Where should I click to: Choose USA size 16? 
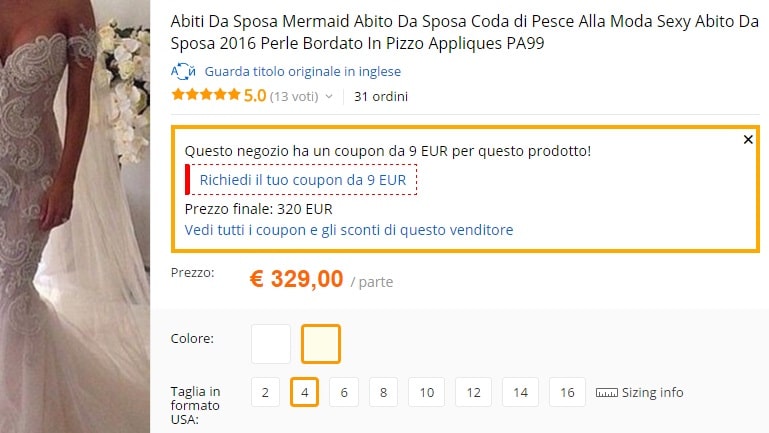pos(567,392)
